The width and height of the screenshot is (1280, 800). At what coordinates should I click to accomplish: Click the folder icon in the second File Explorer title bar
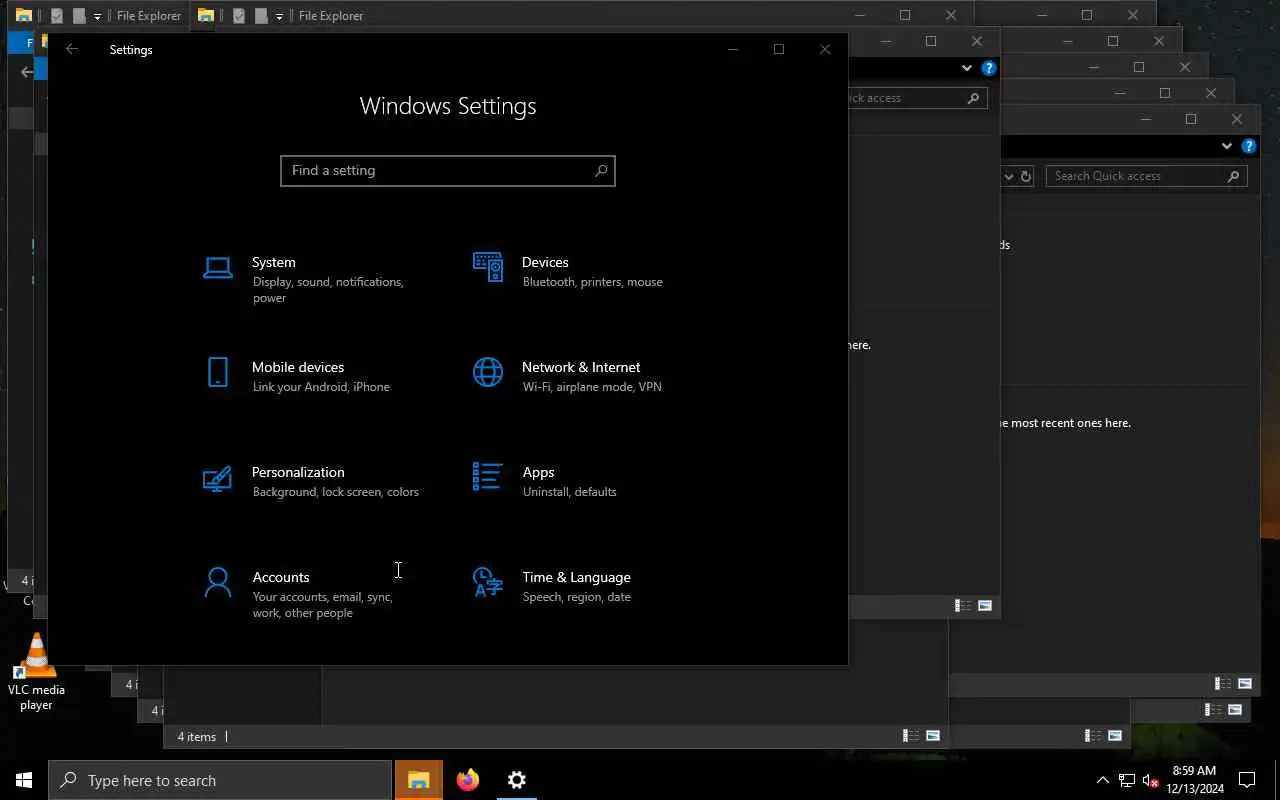[x=205, y=15]
